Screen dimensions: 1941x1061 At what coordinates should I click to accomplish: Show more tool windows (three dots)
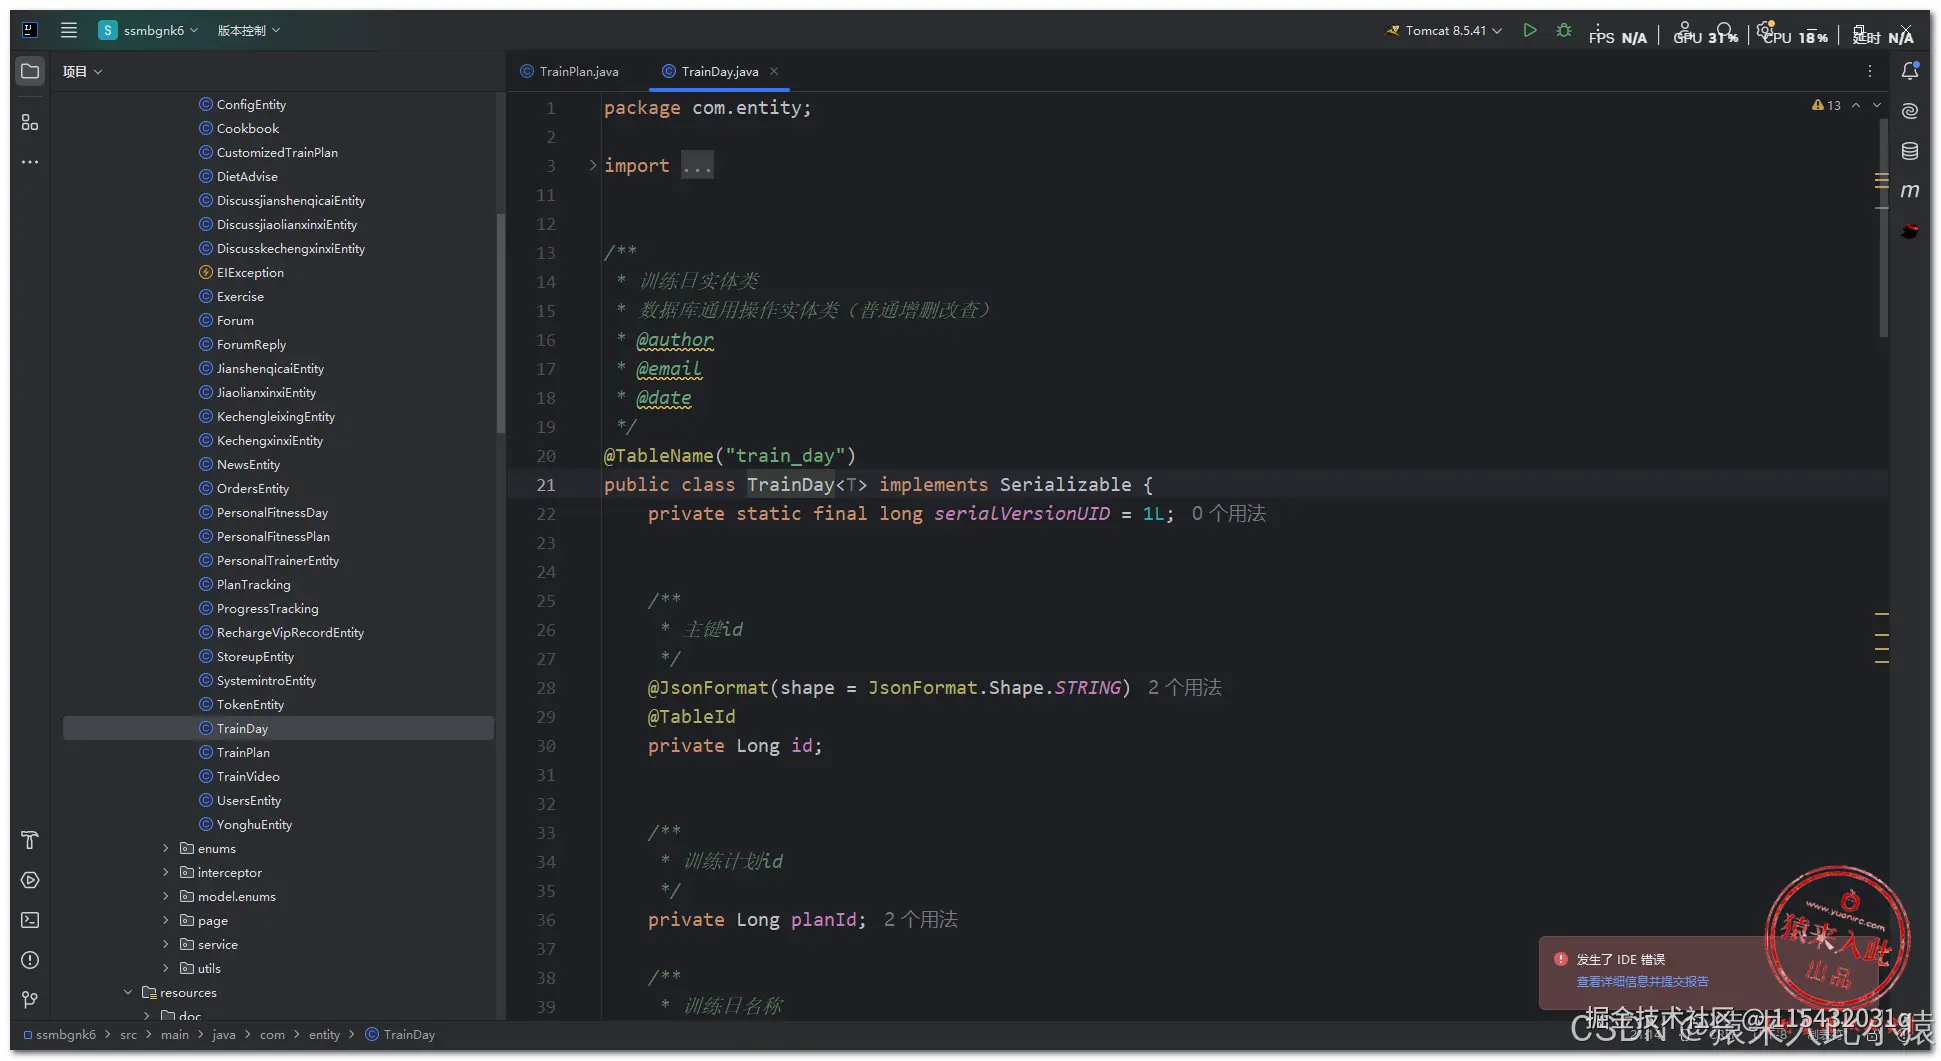coord(30,162)
